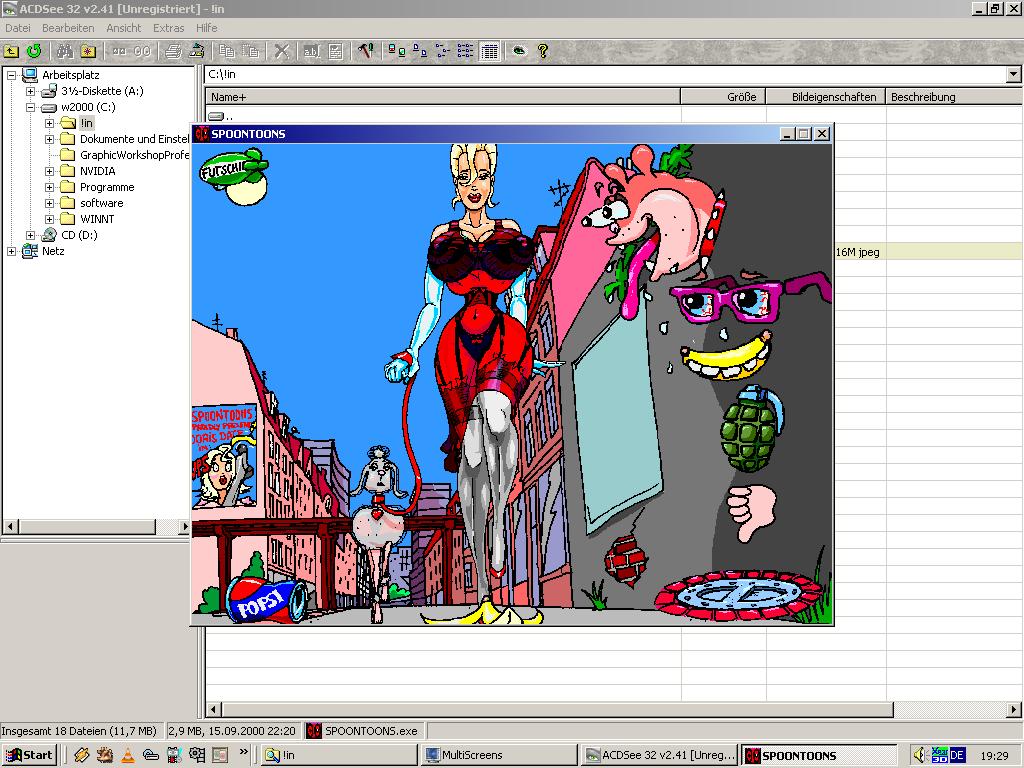Open the path combo box dropdown arrow
Image resolution: width=1024 pixels, height=768 pixels.
tap(1013, 74)
